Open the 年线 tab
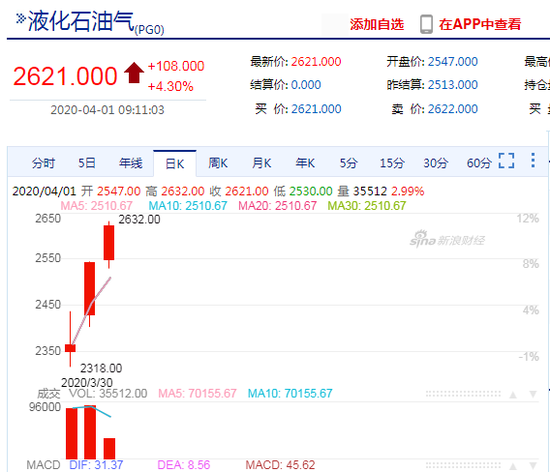550x472 pixels. click(130, 163)
